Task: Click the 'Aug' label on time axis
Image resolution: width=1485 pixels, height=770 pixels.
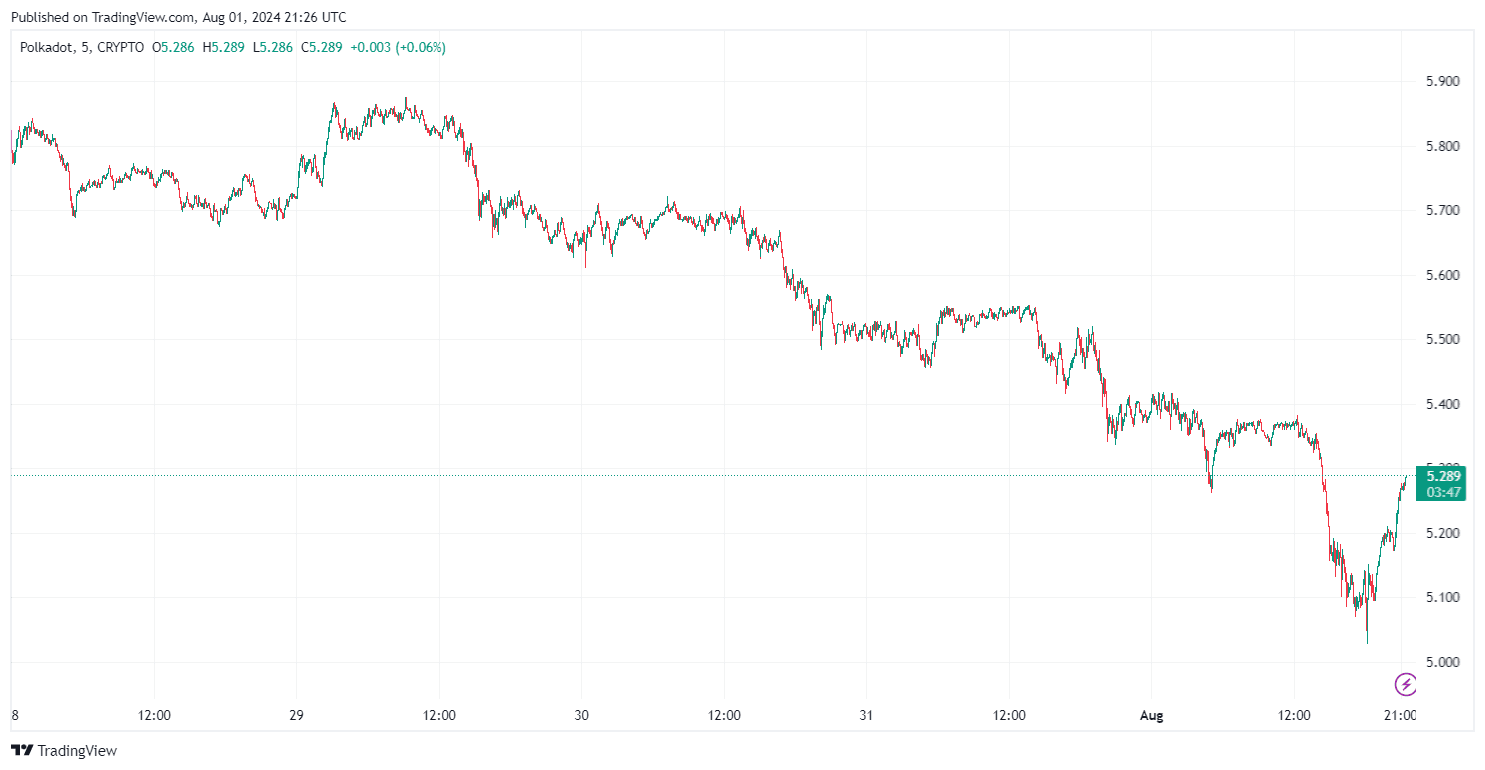Action: [1152, 716]
